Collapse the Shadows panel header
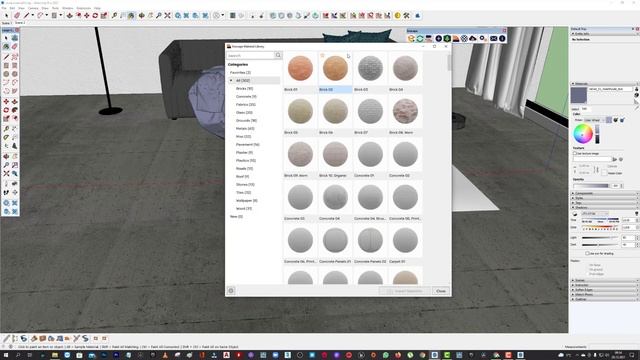This screenshot has width=640, height=360. 604,208
